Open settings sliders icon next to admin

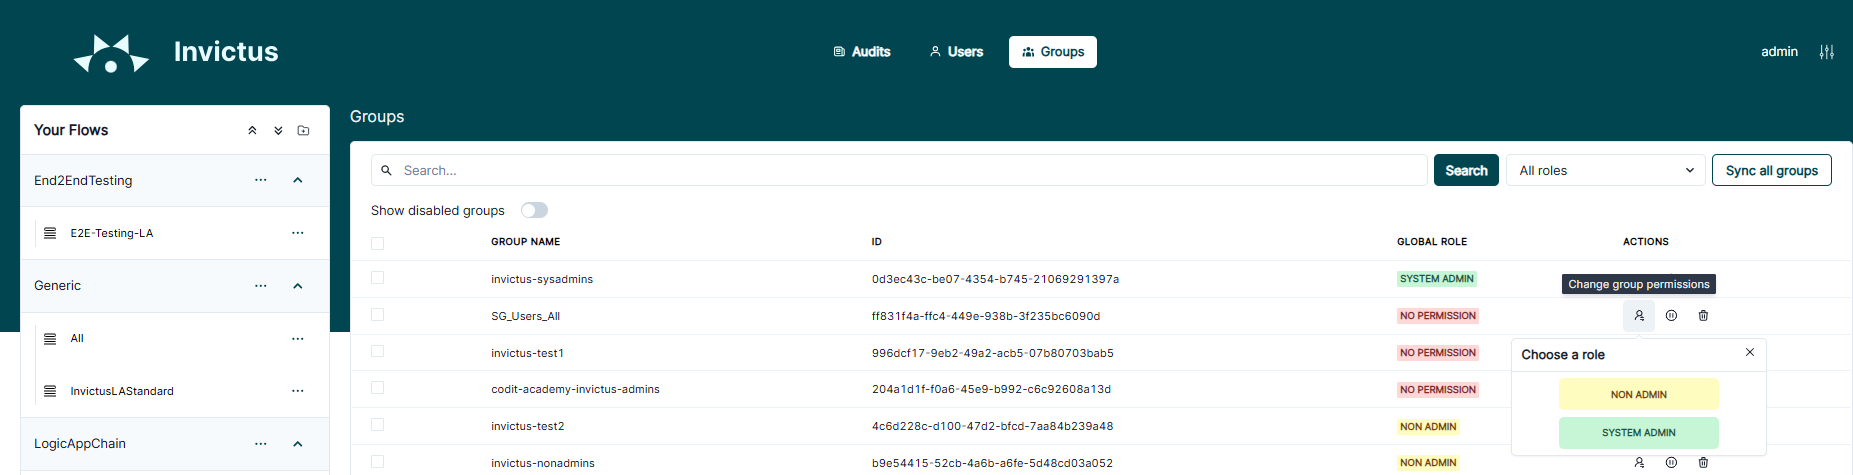coord(1826,52)
